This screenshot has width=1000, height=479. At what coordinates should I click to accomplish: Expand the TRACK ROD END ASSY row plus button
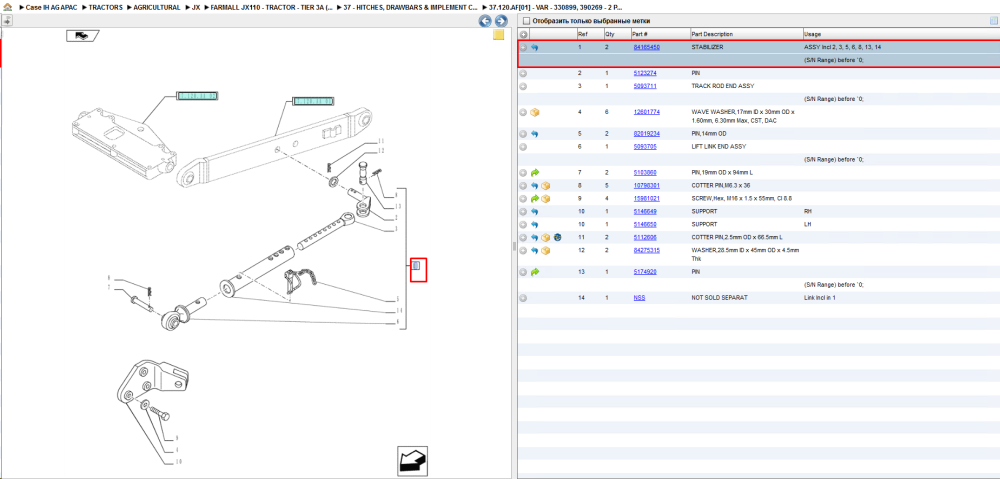click(523, 86)
